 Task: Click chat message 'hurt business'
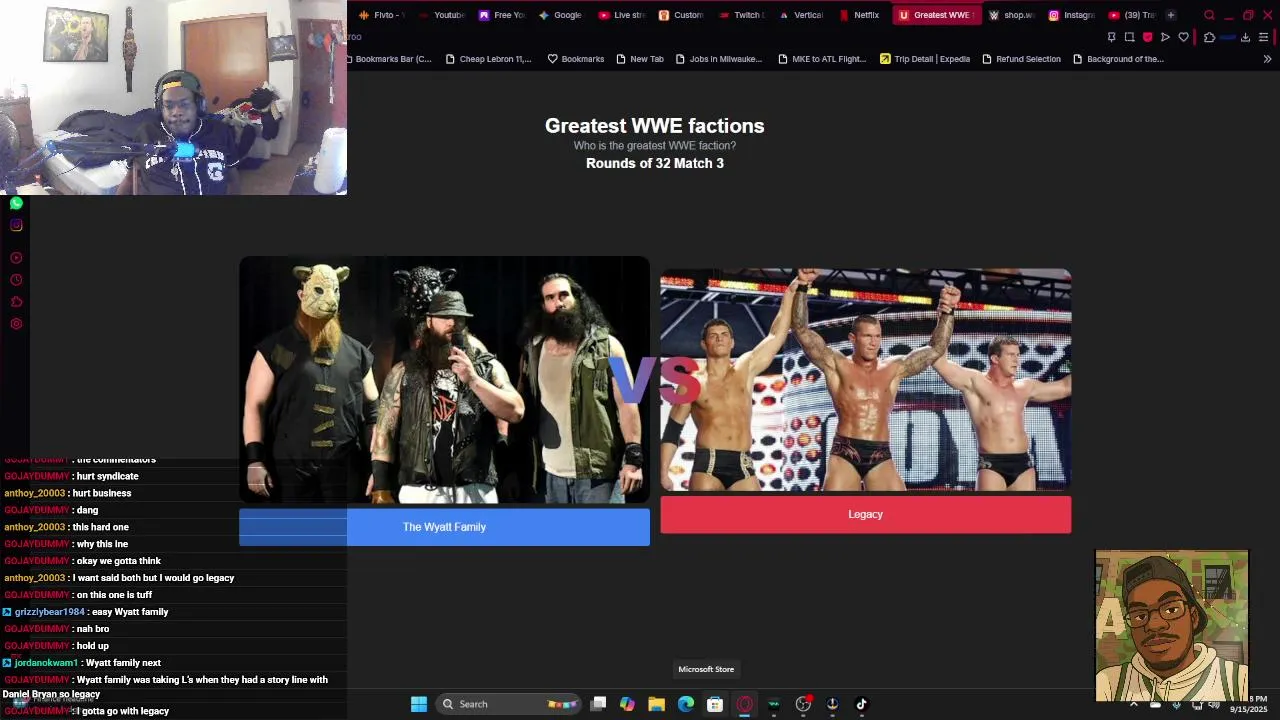[101, 493]
